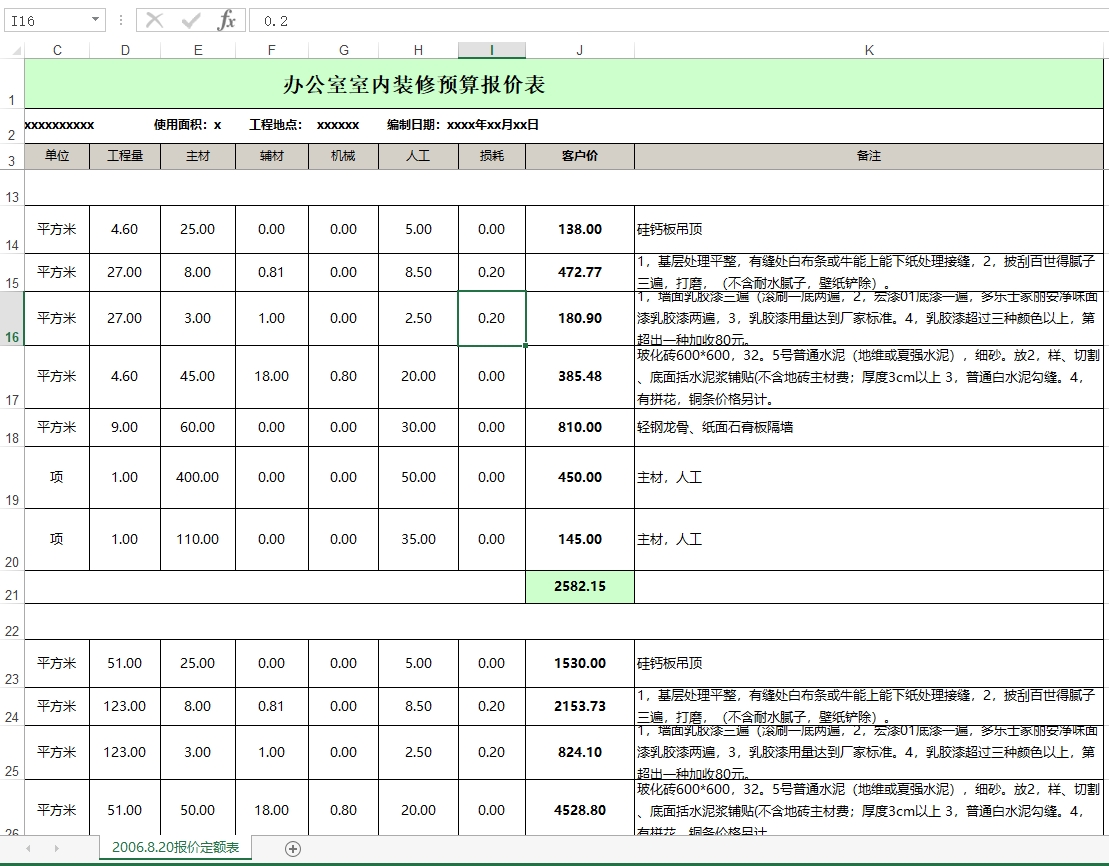Click the Insert Function fx icon
The image size is (1109, 866).
coord(226,20)
